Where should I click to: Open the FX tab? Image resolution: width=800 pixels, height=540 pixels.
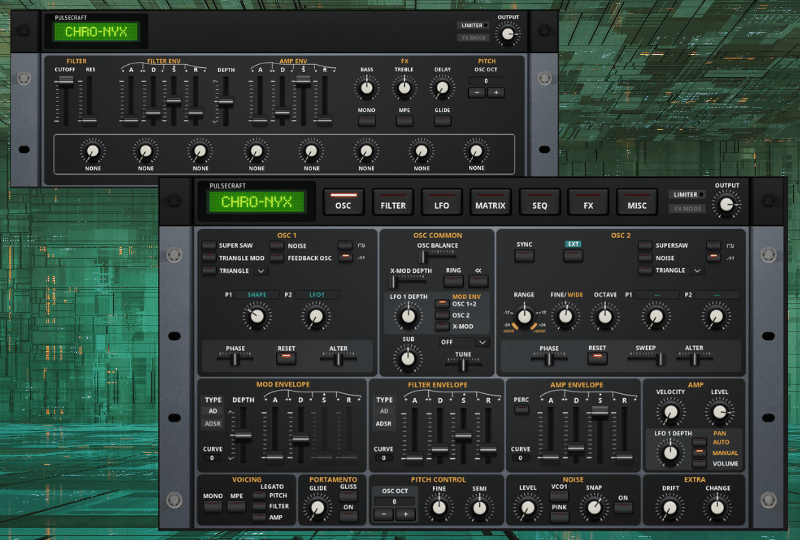(588, 202)
